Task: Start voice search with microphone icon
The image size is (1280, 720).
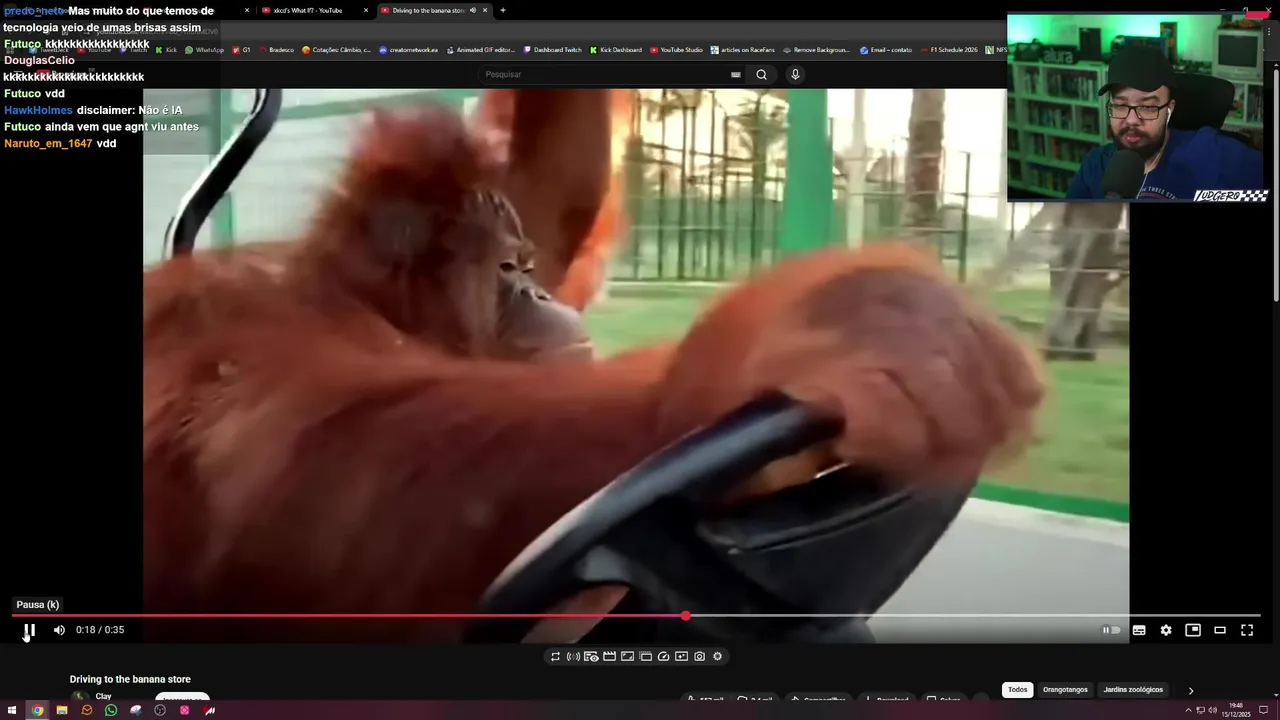Action: (795, 74)
